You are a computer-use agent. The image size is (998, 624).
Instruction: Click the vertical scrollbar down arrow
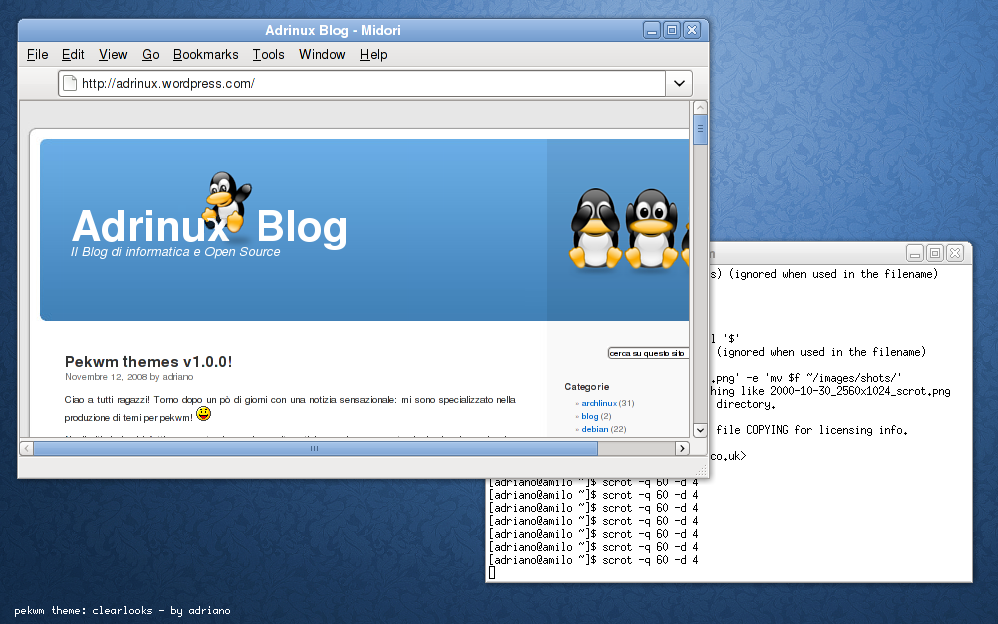[x=700, y=430]
